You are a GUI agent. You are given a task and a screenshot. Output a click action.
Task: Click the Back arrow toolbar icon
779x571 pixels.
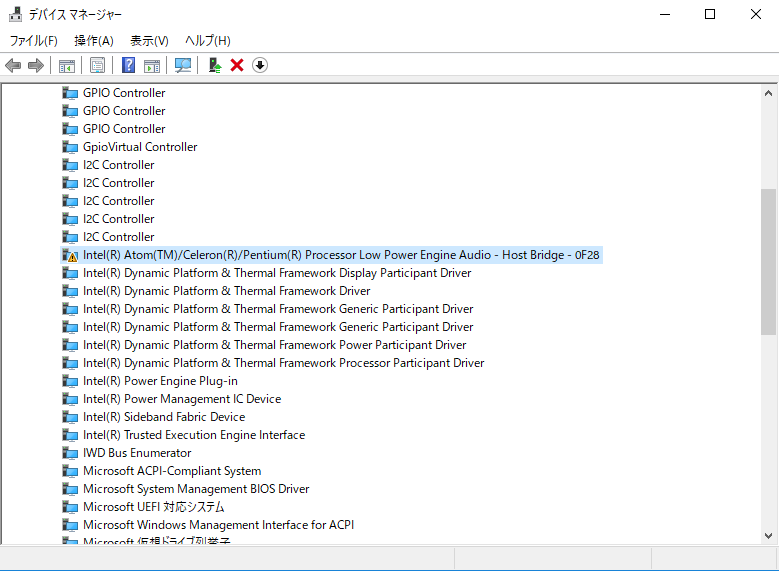tap(13, 65)
